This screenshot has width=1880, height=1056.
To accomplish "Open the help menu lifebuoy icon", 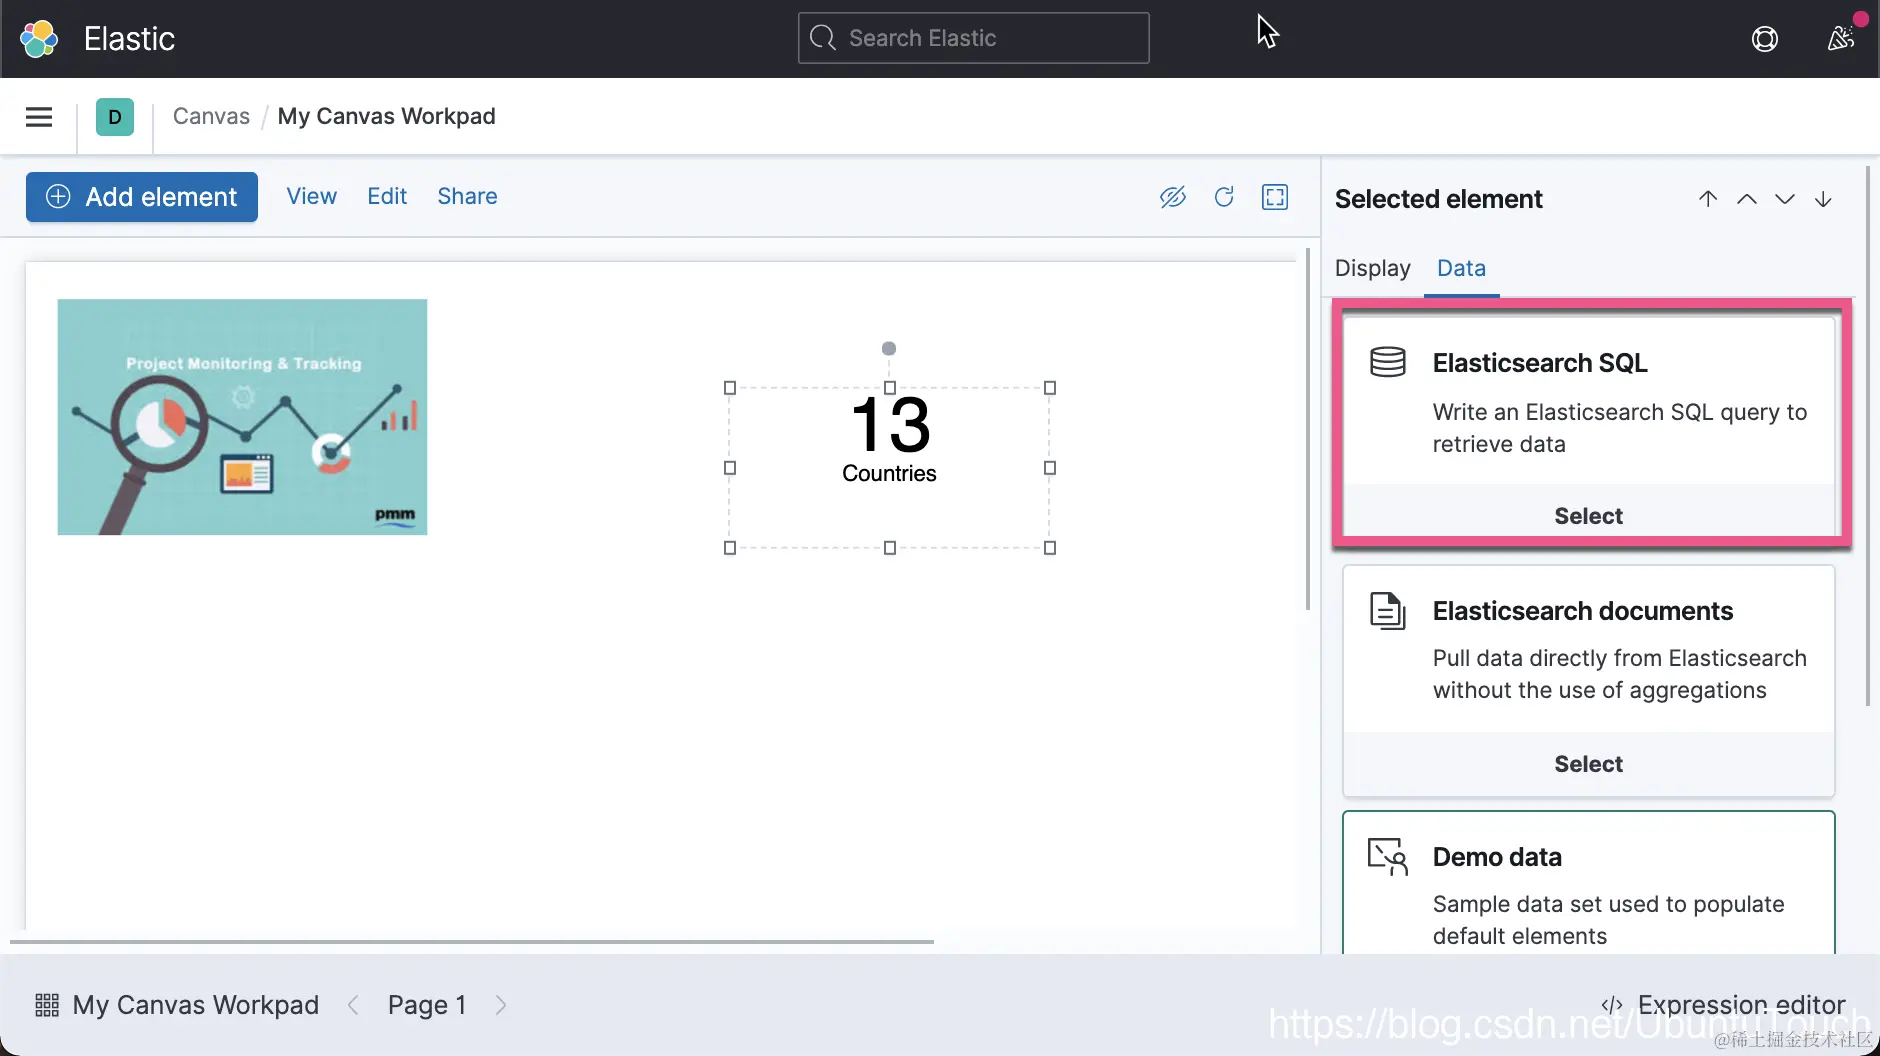I will click(x=1765, y=39).
